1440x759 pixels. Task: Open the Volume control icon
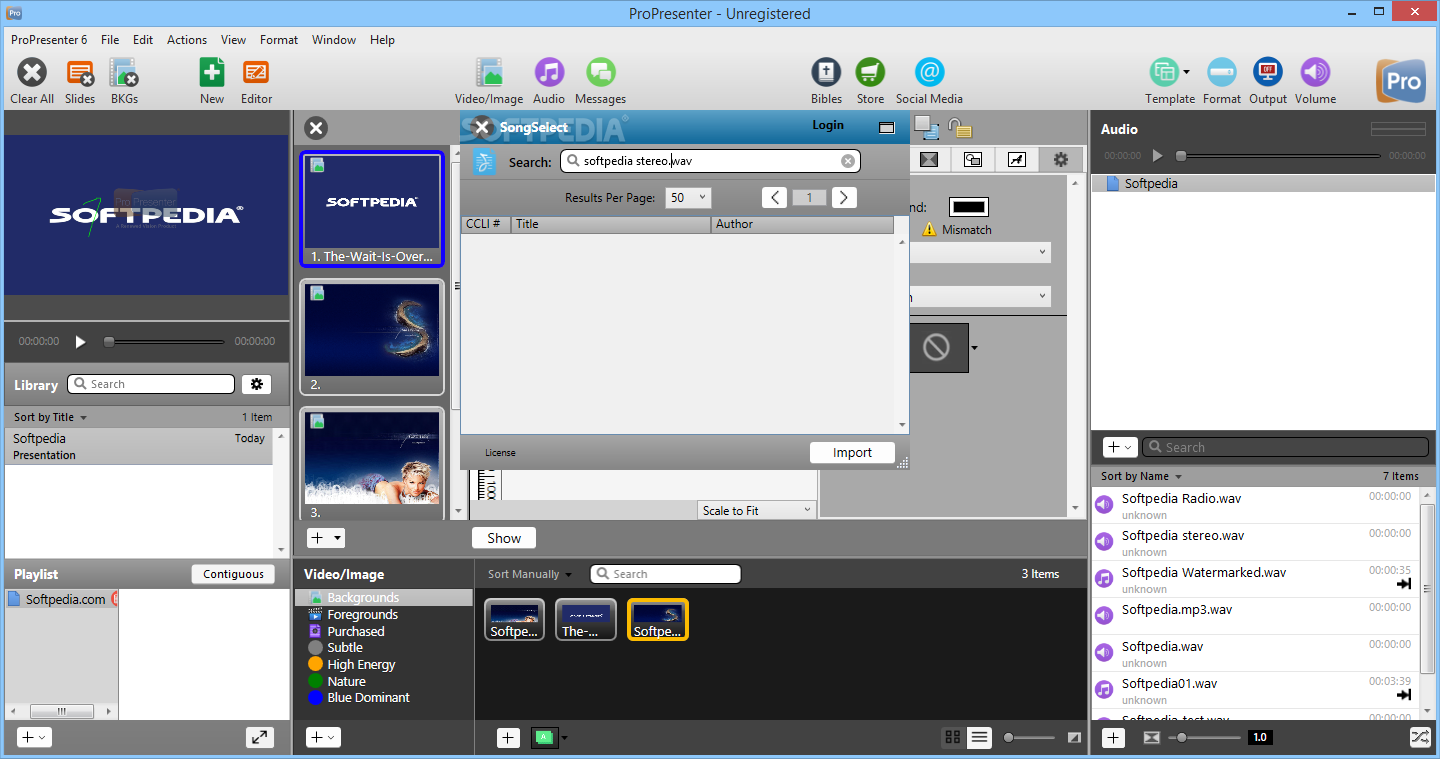tap(1315, 73)
